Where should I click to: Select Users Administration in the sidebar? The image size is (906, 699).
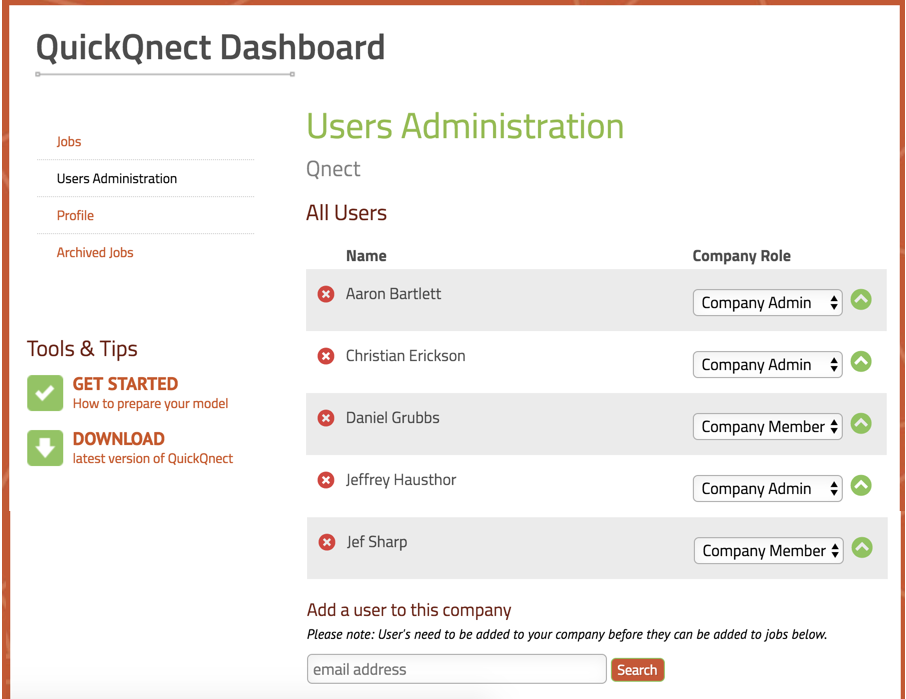117,179
